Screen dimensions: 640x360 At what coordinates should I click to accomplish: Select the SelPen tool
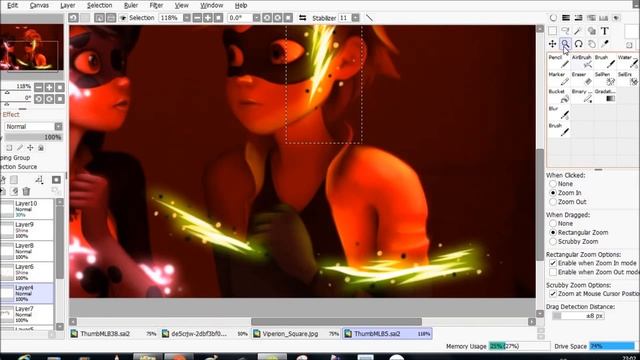pyautogui.click(x=605, y=78)
